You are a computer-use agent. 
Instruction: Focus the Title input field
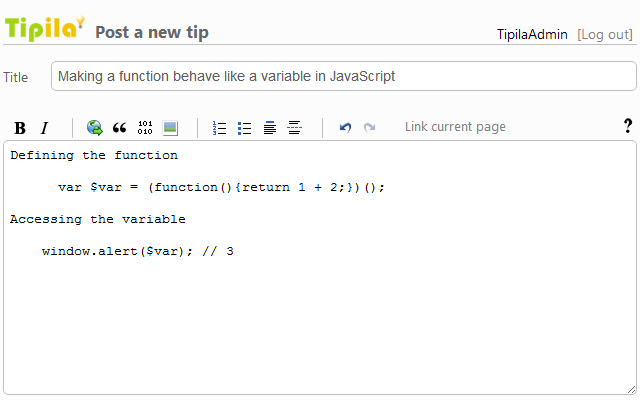pos(343,76)
